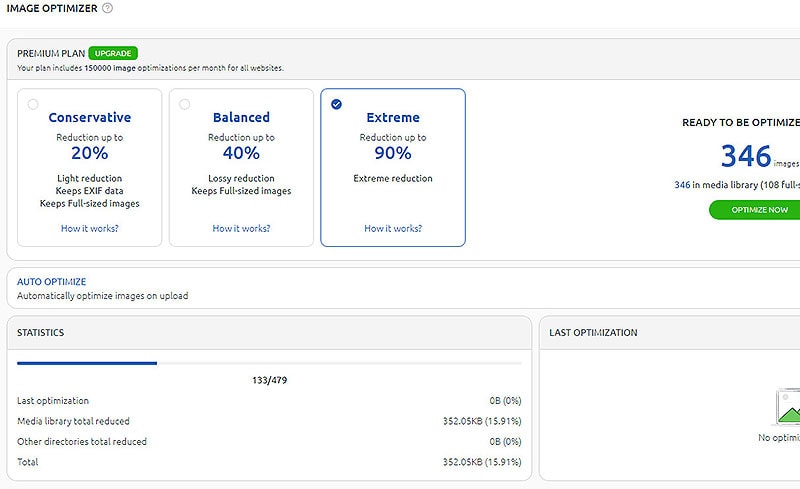Image resolution: width=800 pixels, height=489 pixels.
Task: Click the 346 in media library link
Action: click(682, 184)
